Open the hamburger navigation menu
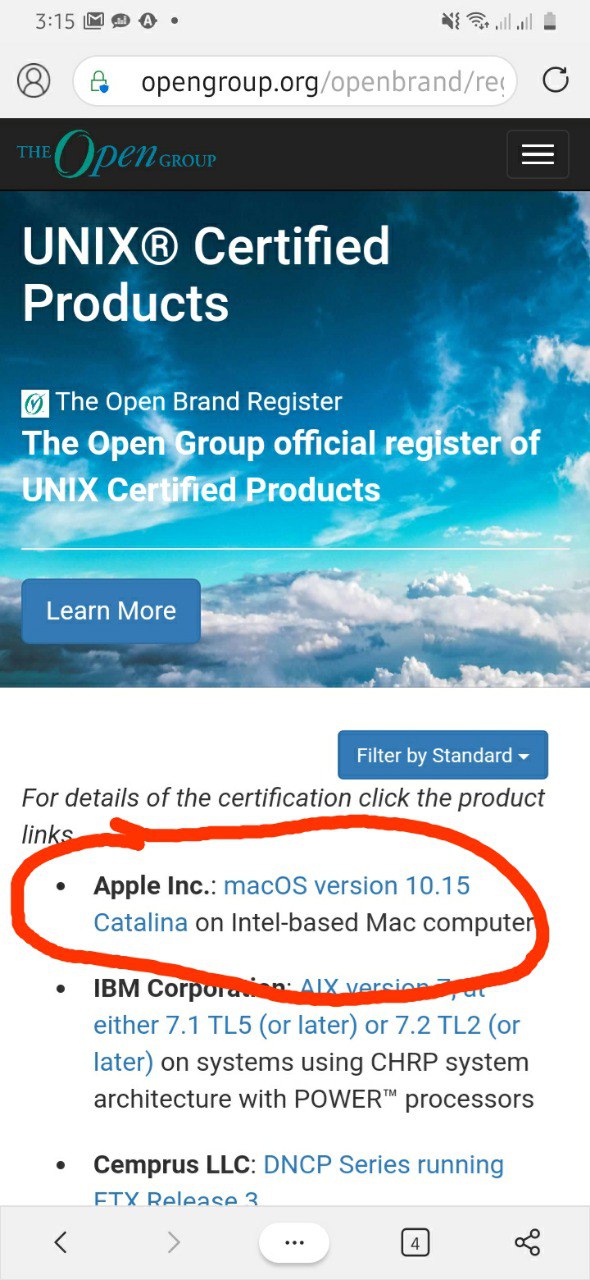 [538, 154]
